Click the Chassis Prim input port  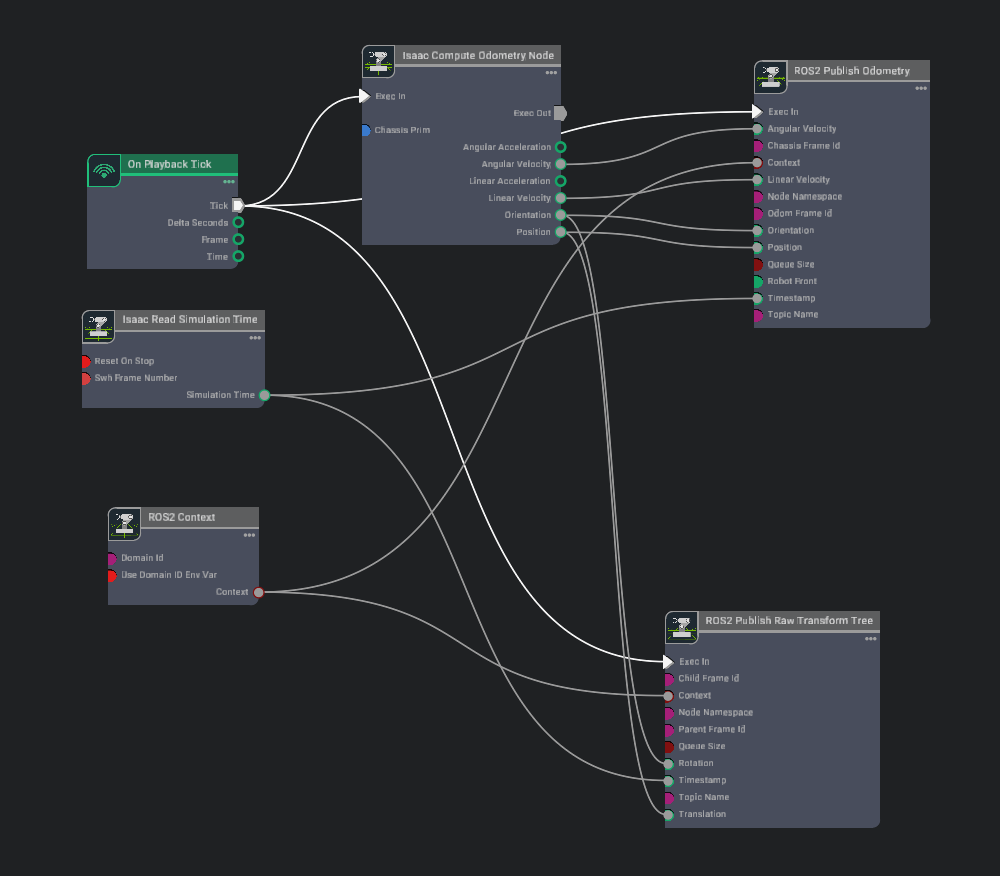tap(365, 130)
